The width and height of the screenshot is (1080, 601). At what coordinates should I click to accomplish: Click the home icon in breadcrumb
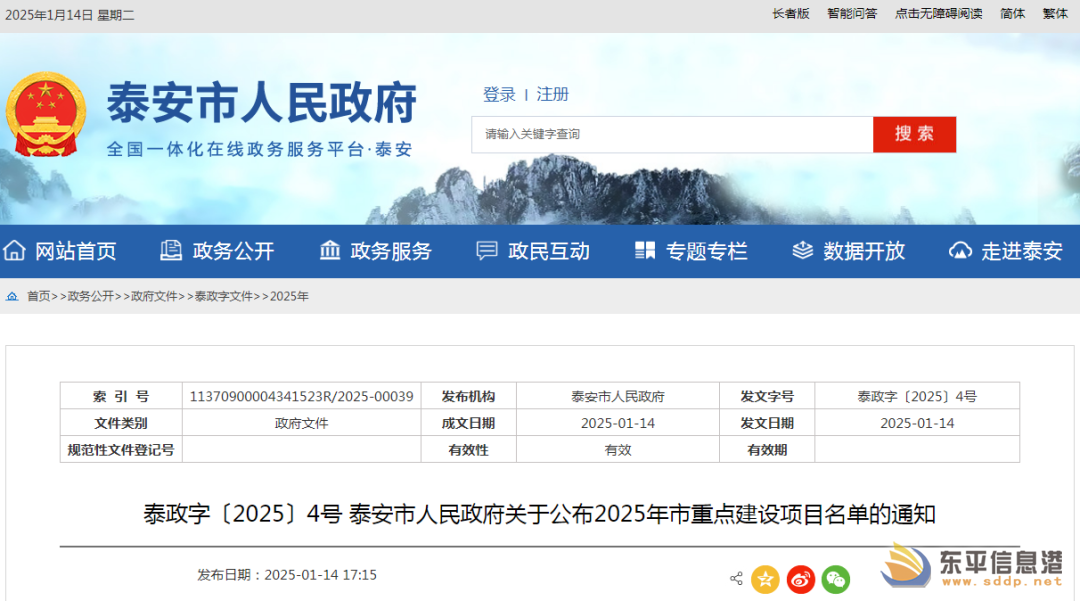click(x=12, y=296)
